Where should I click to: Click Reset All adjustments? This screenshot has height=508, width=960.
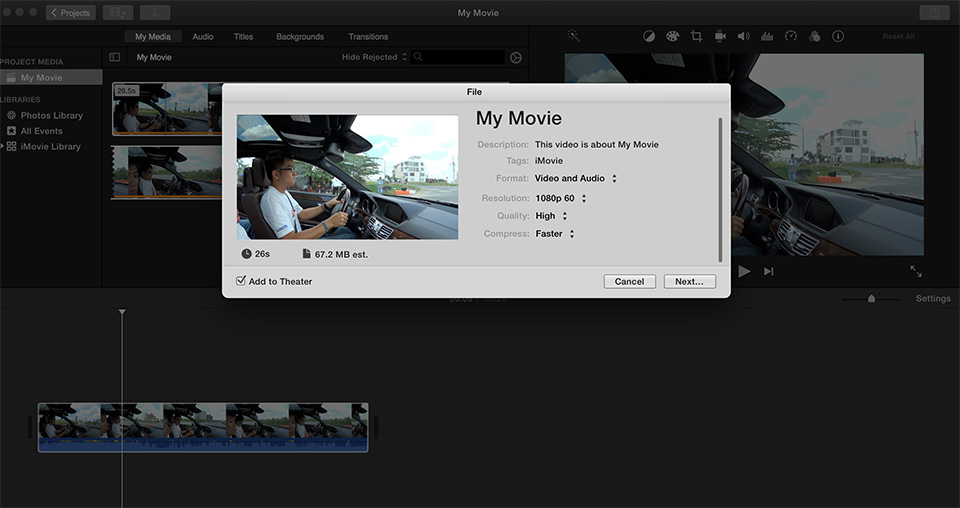point(898,37)
